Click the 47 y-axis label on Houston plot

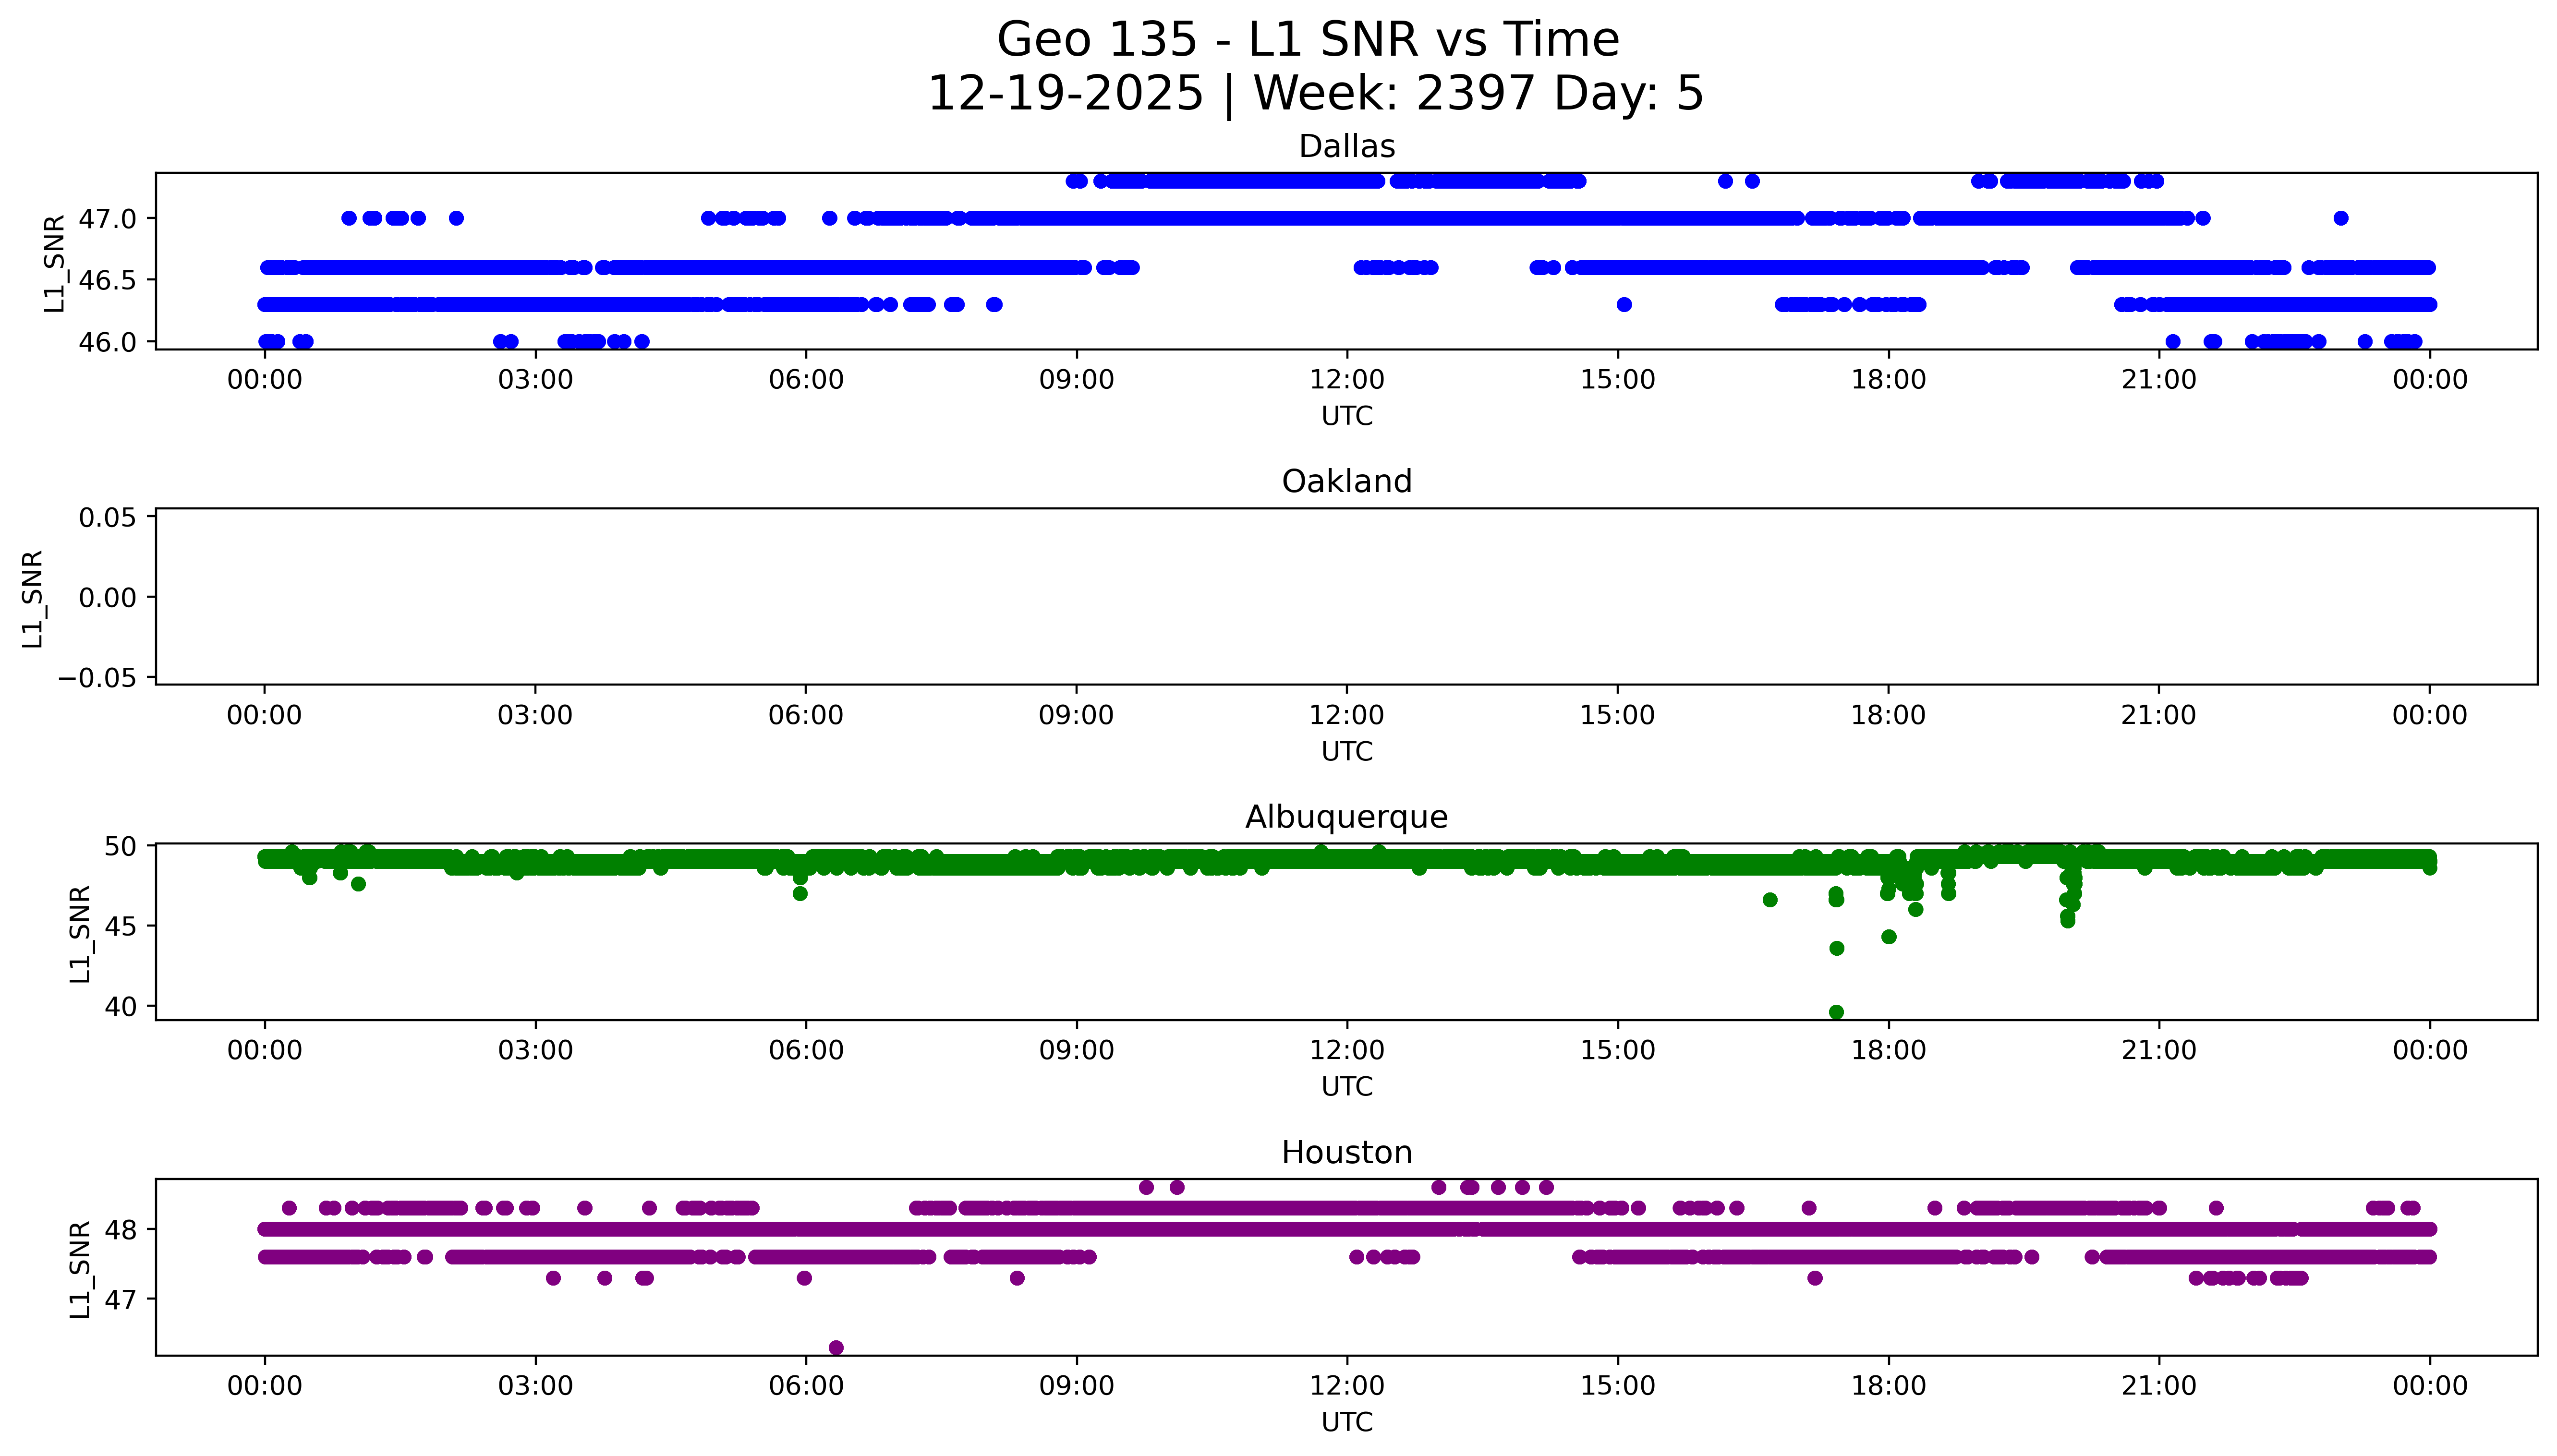[120, 1300]
